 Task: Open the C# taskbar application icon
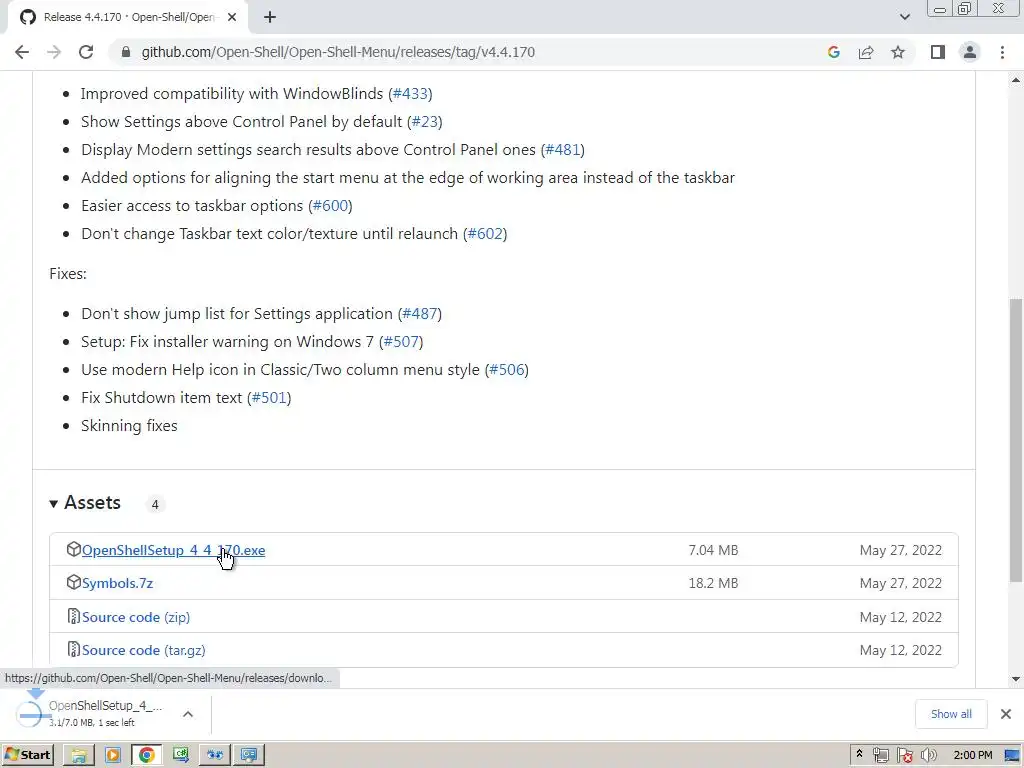point(181,755)
